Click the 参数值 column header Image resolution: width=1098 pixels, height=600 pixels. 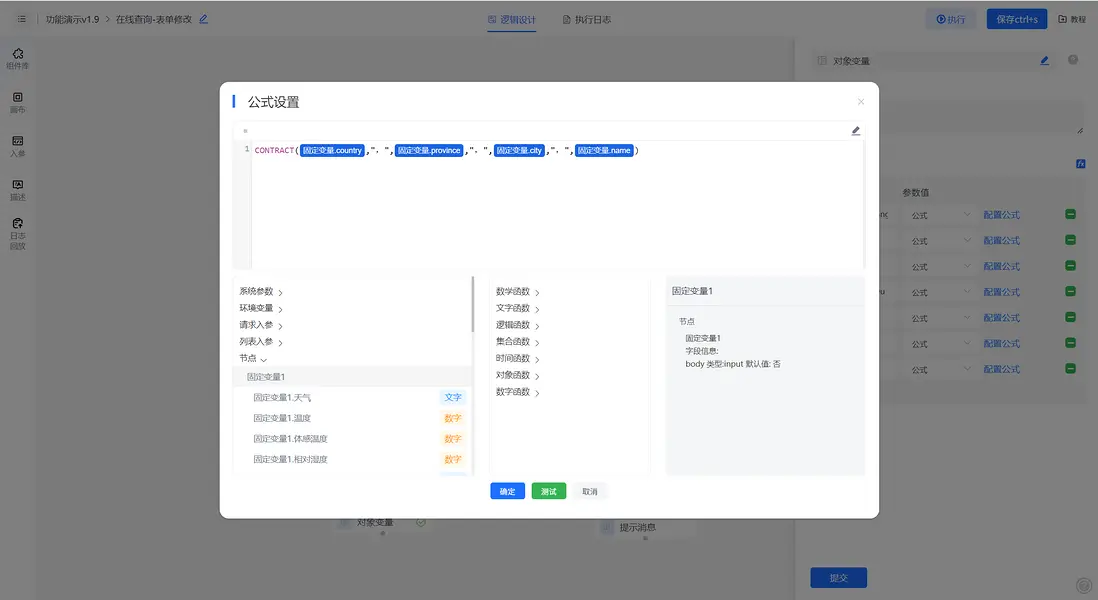pos(915,193)
